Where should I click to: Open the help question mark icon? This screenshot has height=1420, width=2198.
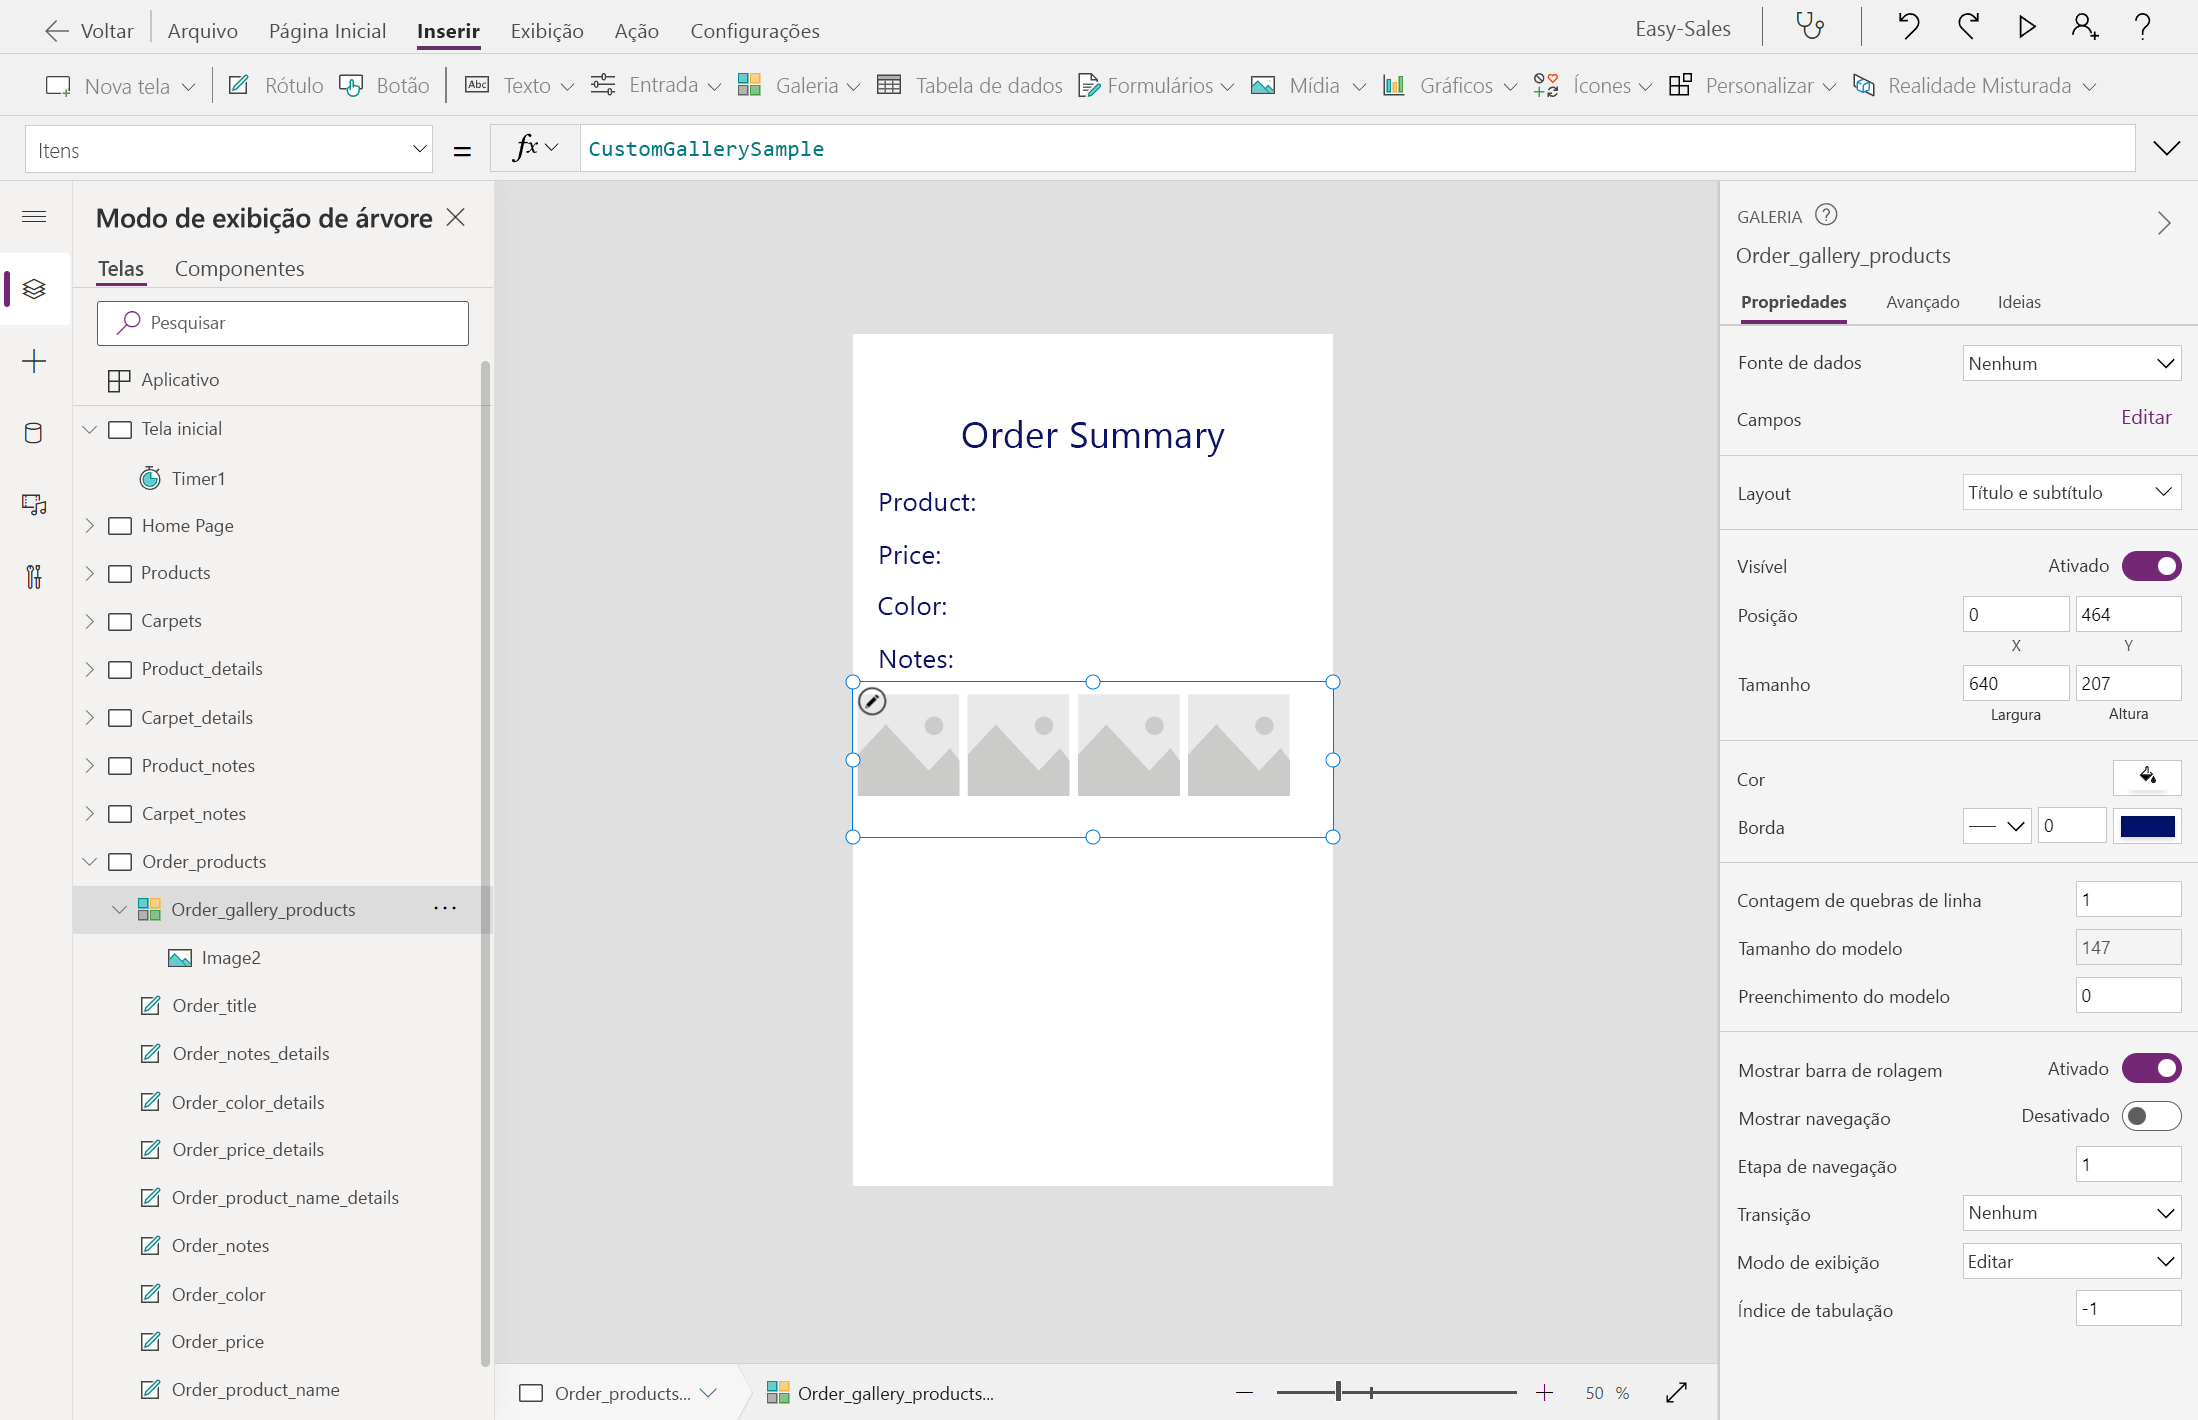[x=2142, y=27]
